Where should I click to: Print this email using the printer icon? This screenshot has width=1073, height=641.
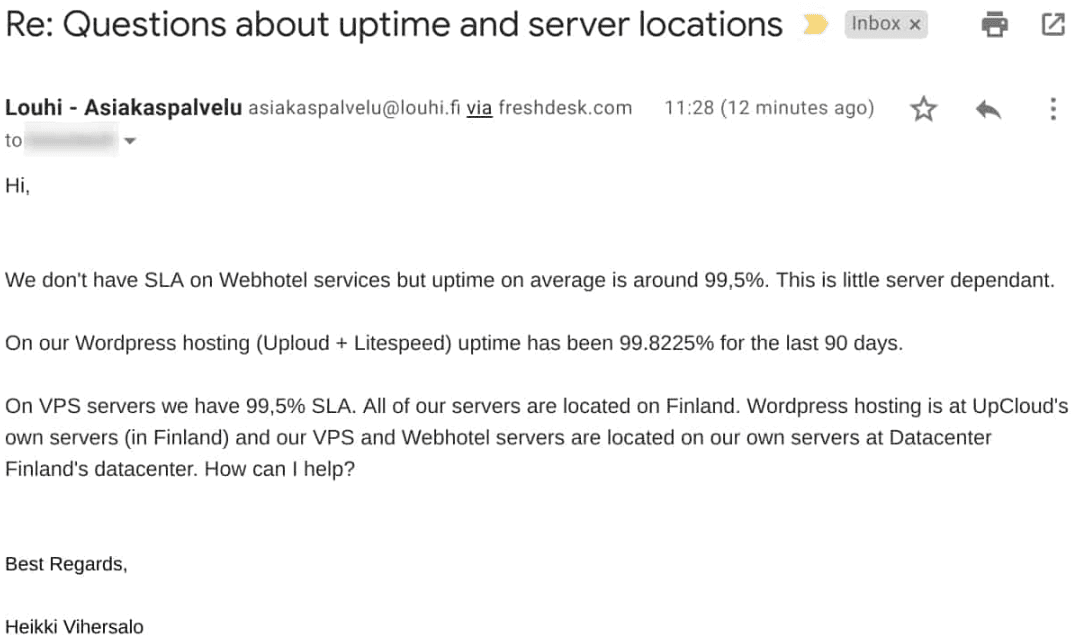tap(994, 25)
